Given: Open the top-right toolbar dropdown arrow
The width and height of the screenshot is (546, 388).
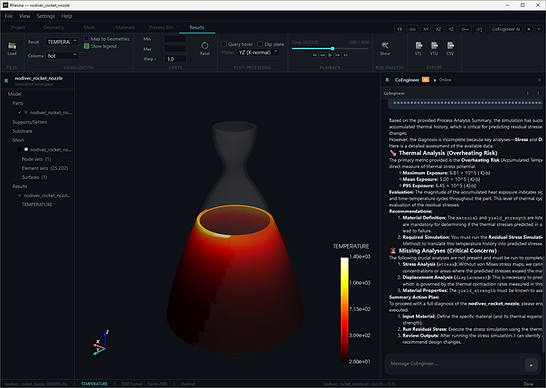Looking at the screenshot, I should click(x=538, y=29).
